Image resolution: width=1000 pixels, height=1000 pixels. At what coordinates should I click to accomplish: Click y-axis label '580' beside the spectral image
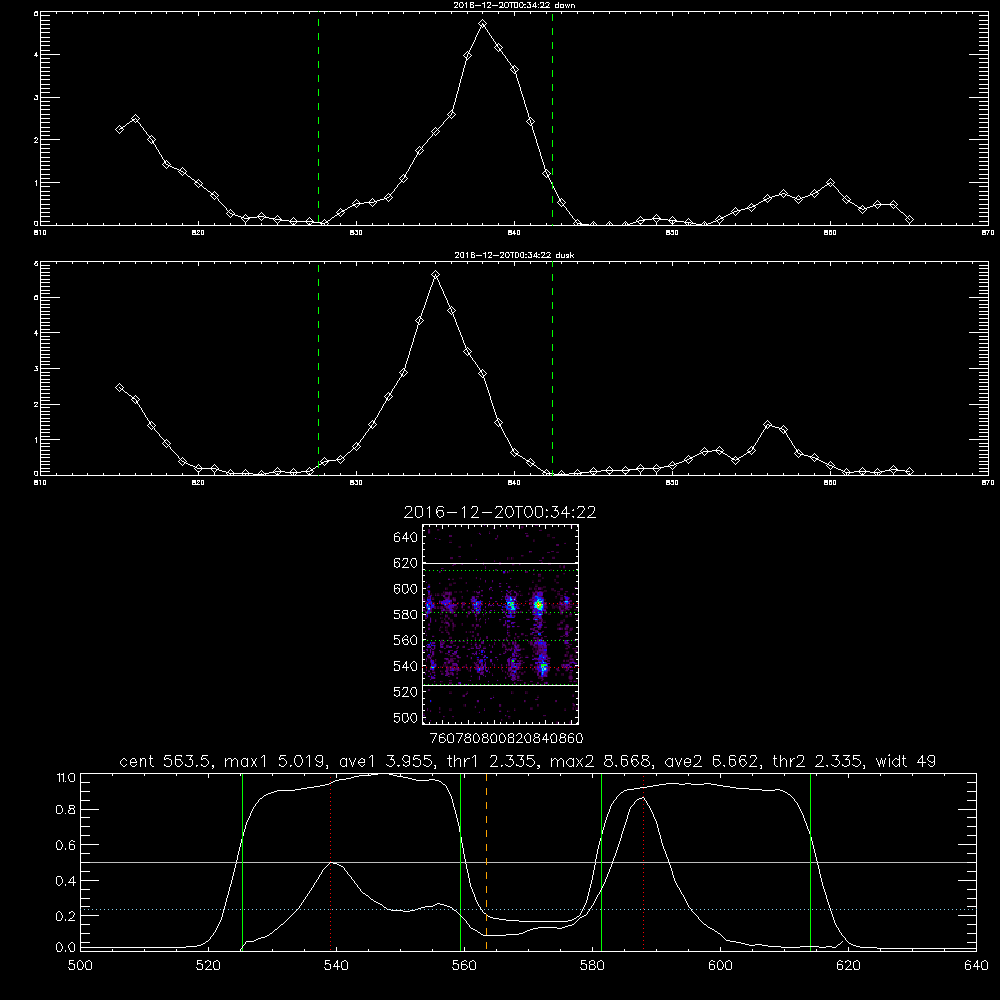point(406,615)
